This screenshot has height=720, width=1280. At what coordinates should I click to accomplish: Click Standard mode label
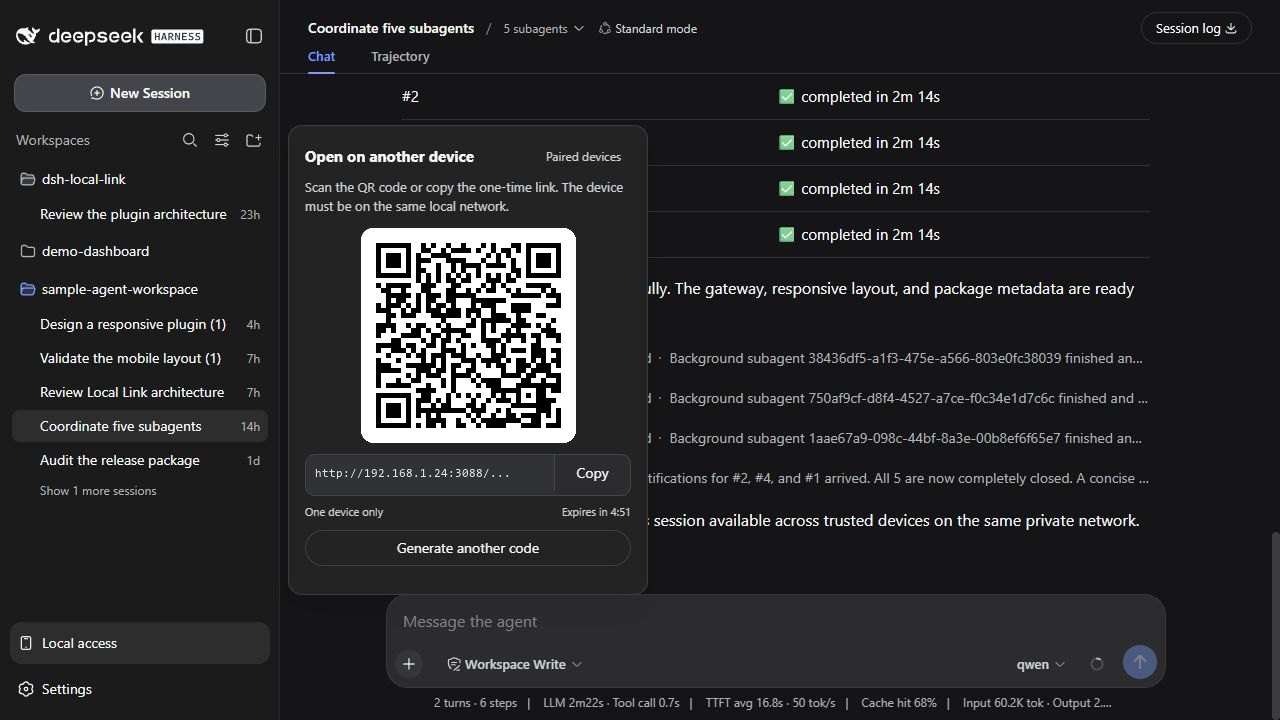coord(656,29)
